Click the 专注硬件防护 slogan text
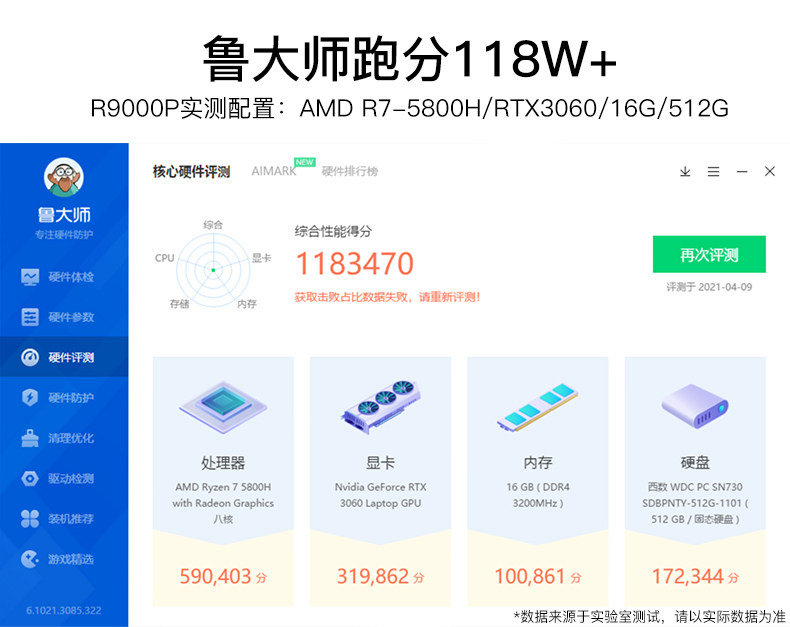 (64, 234)
